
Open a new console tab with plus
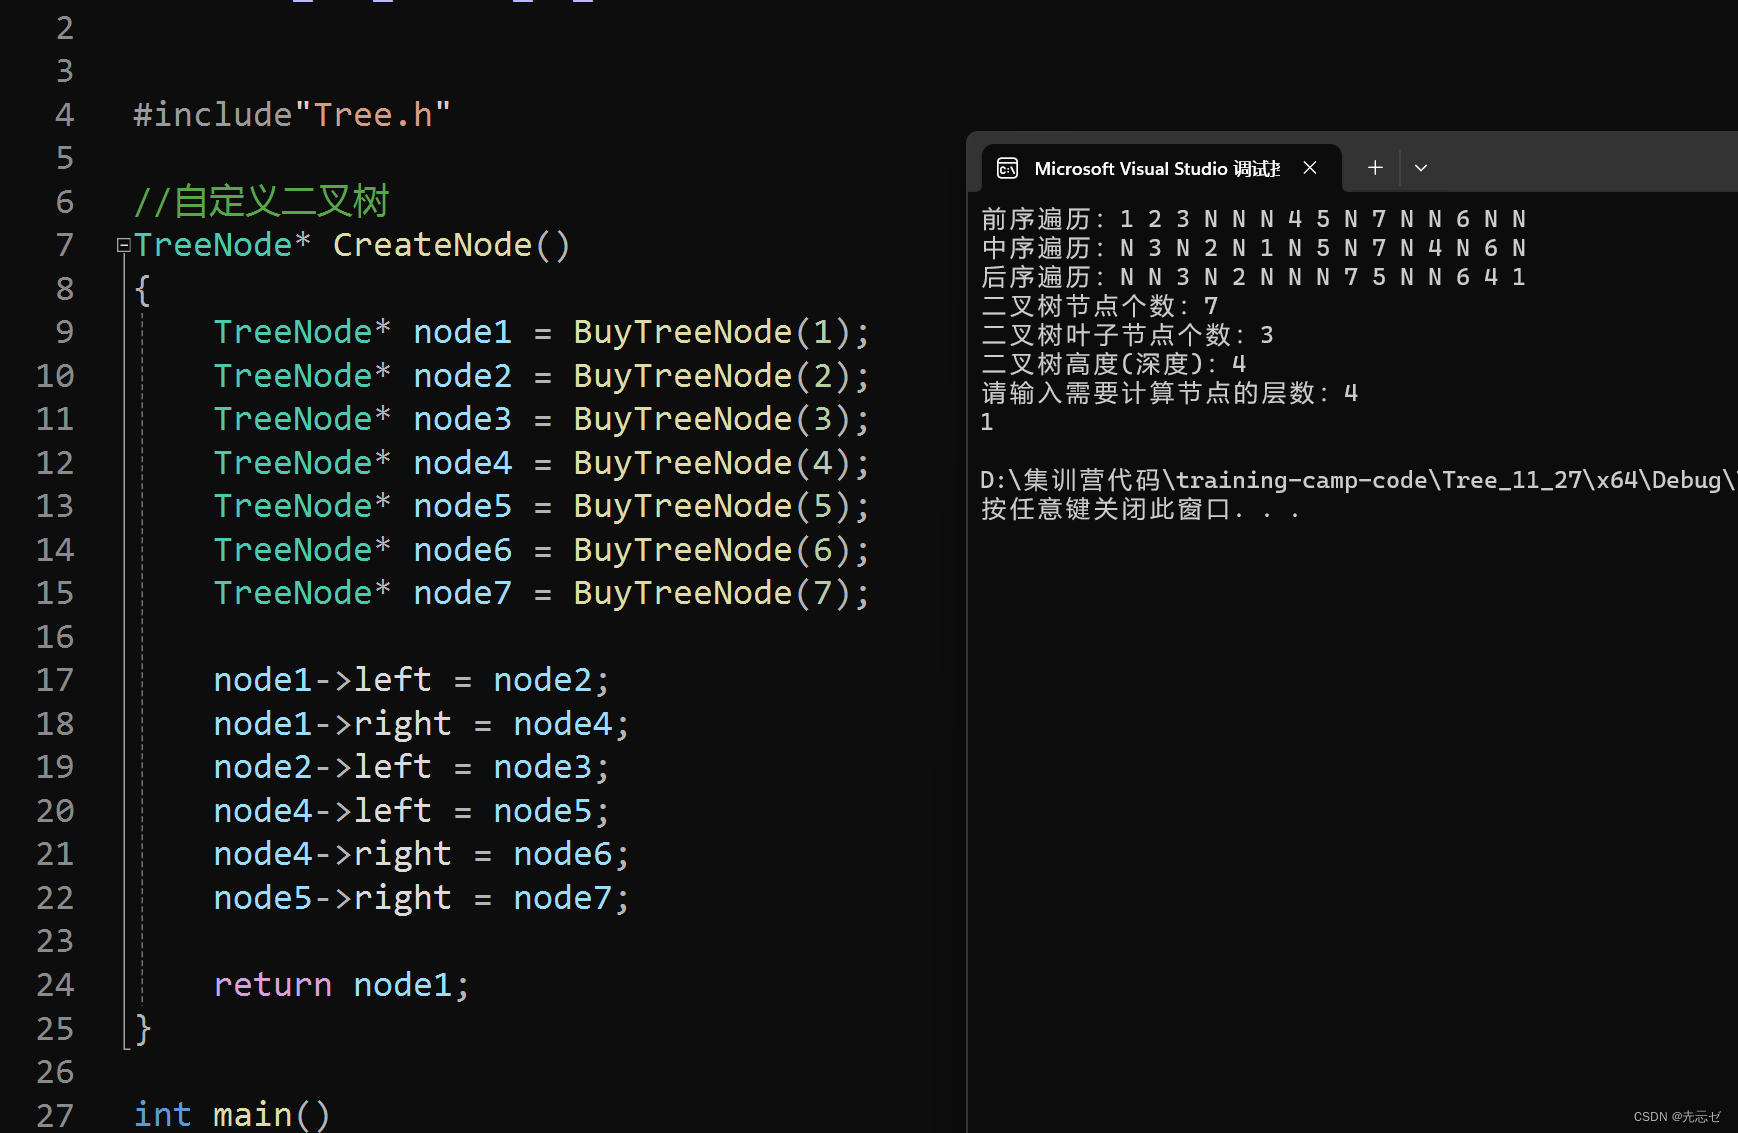[x=1375, y=168]
